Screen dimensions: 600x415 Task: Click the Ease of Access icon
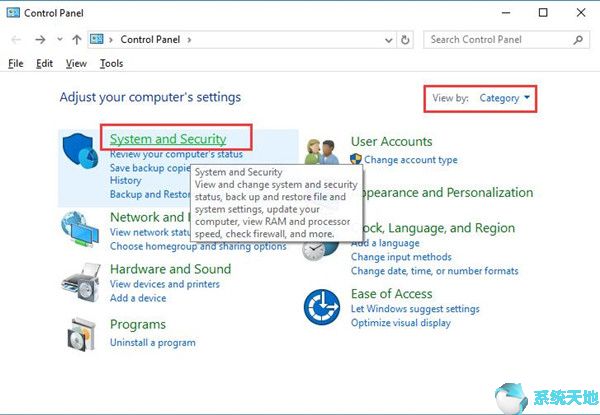[x=322, y=307]
